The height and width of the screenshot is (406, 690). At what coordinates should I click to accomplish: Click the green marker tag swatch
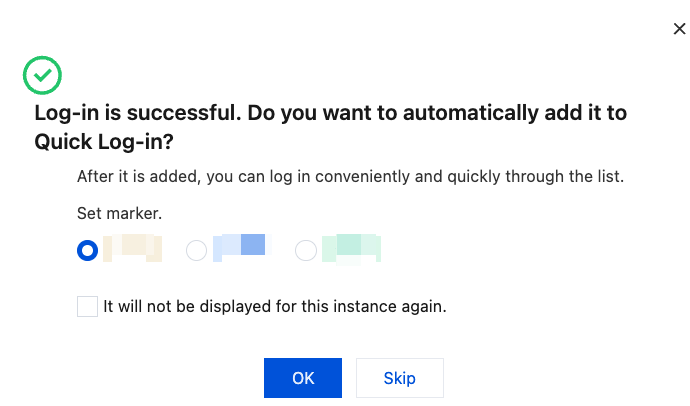click(x=350, y=246)
